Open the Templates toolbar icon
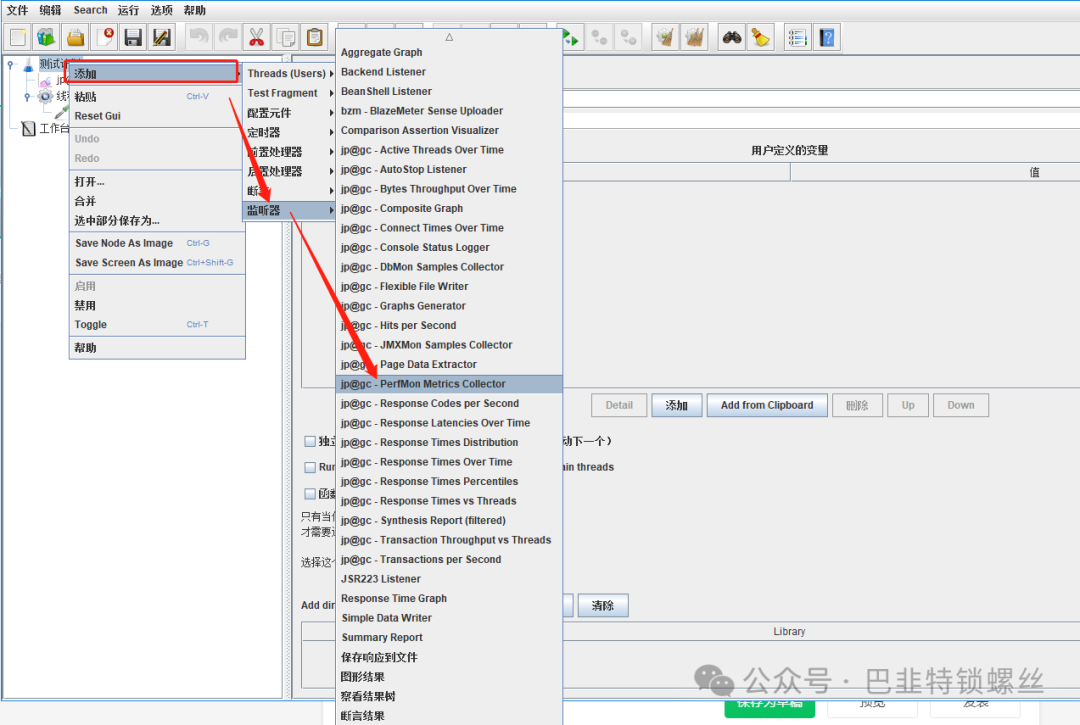Viewport: 1080px width, 725px height. click(x=46, y=37)
